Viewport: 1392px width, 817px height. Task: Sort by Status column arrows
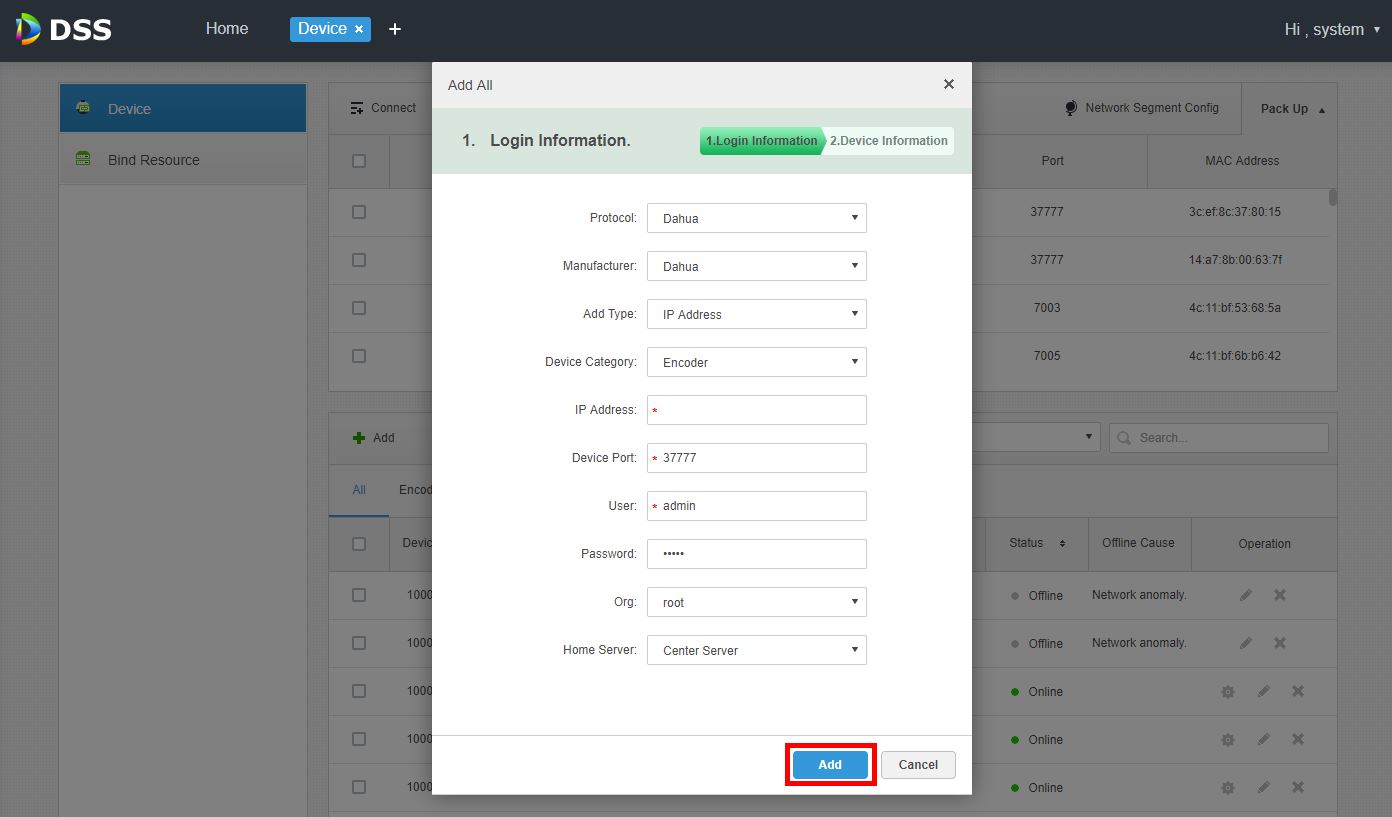coord(1062,543)
